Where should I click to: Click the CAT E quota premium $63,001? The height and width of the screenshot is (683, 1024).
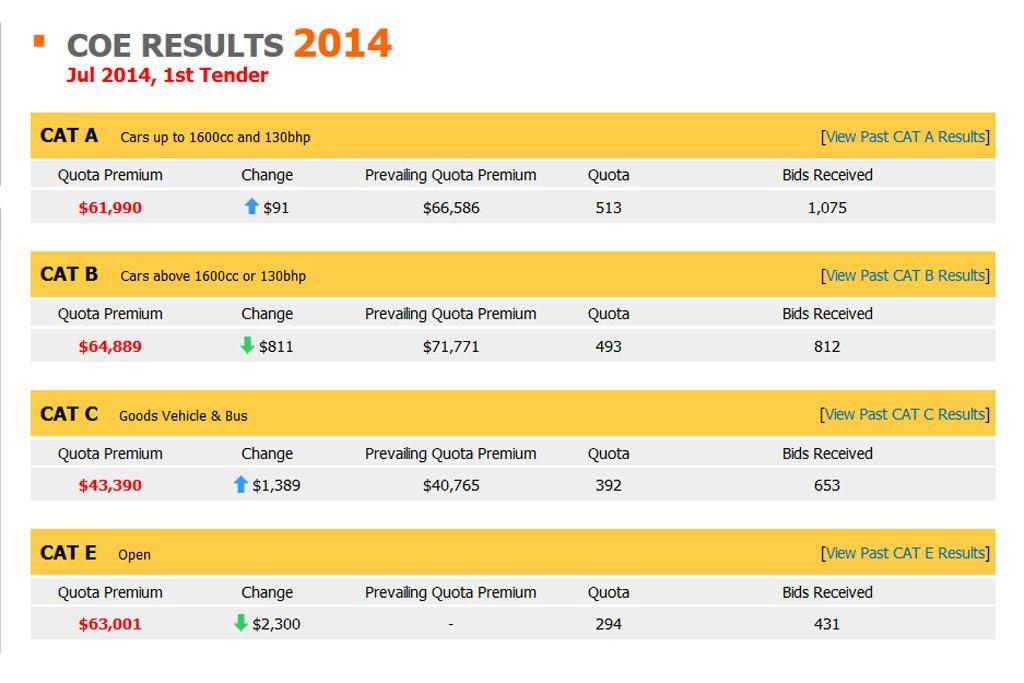[x=110, y=624]
